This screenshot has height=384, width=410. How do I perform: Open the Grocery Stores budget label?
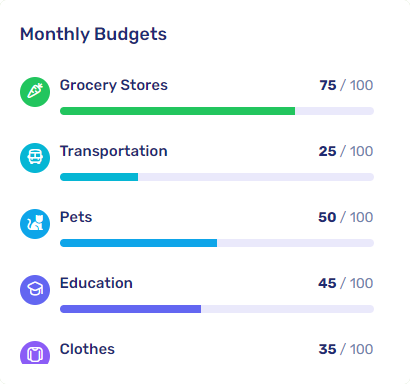(114, 85)
